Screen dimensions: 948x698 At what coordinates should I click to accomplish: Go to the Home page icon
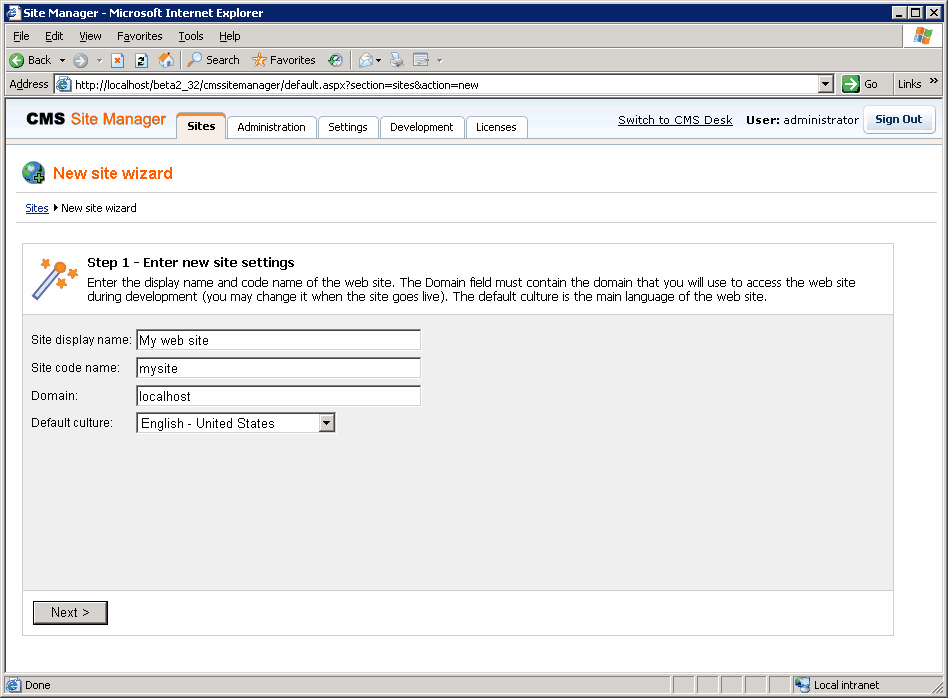point(166,60)
